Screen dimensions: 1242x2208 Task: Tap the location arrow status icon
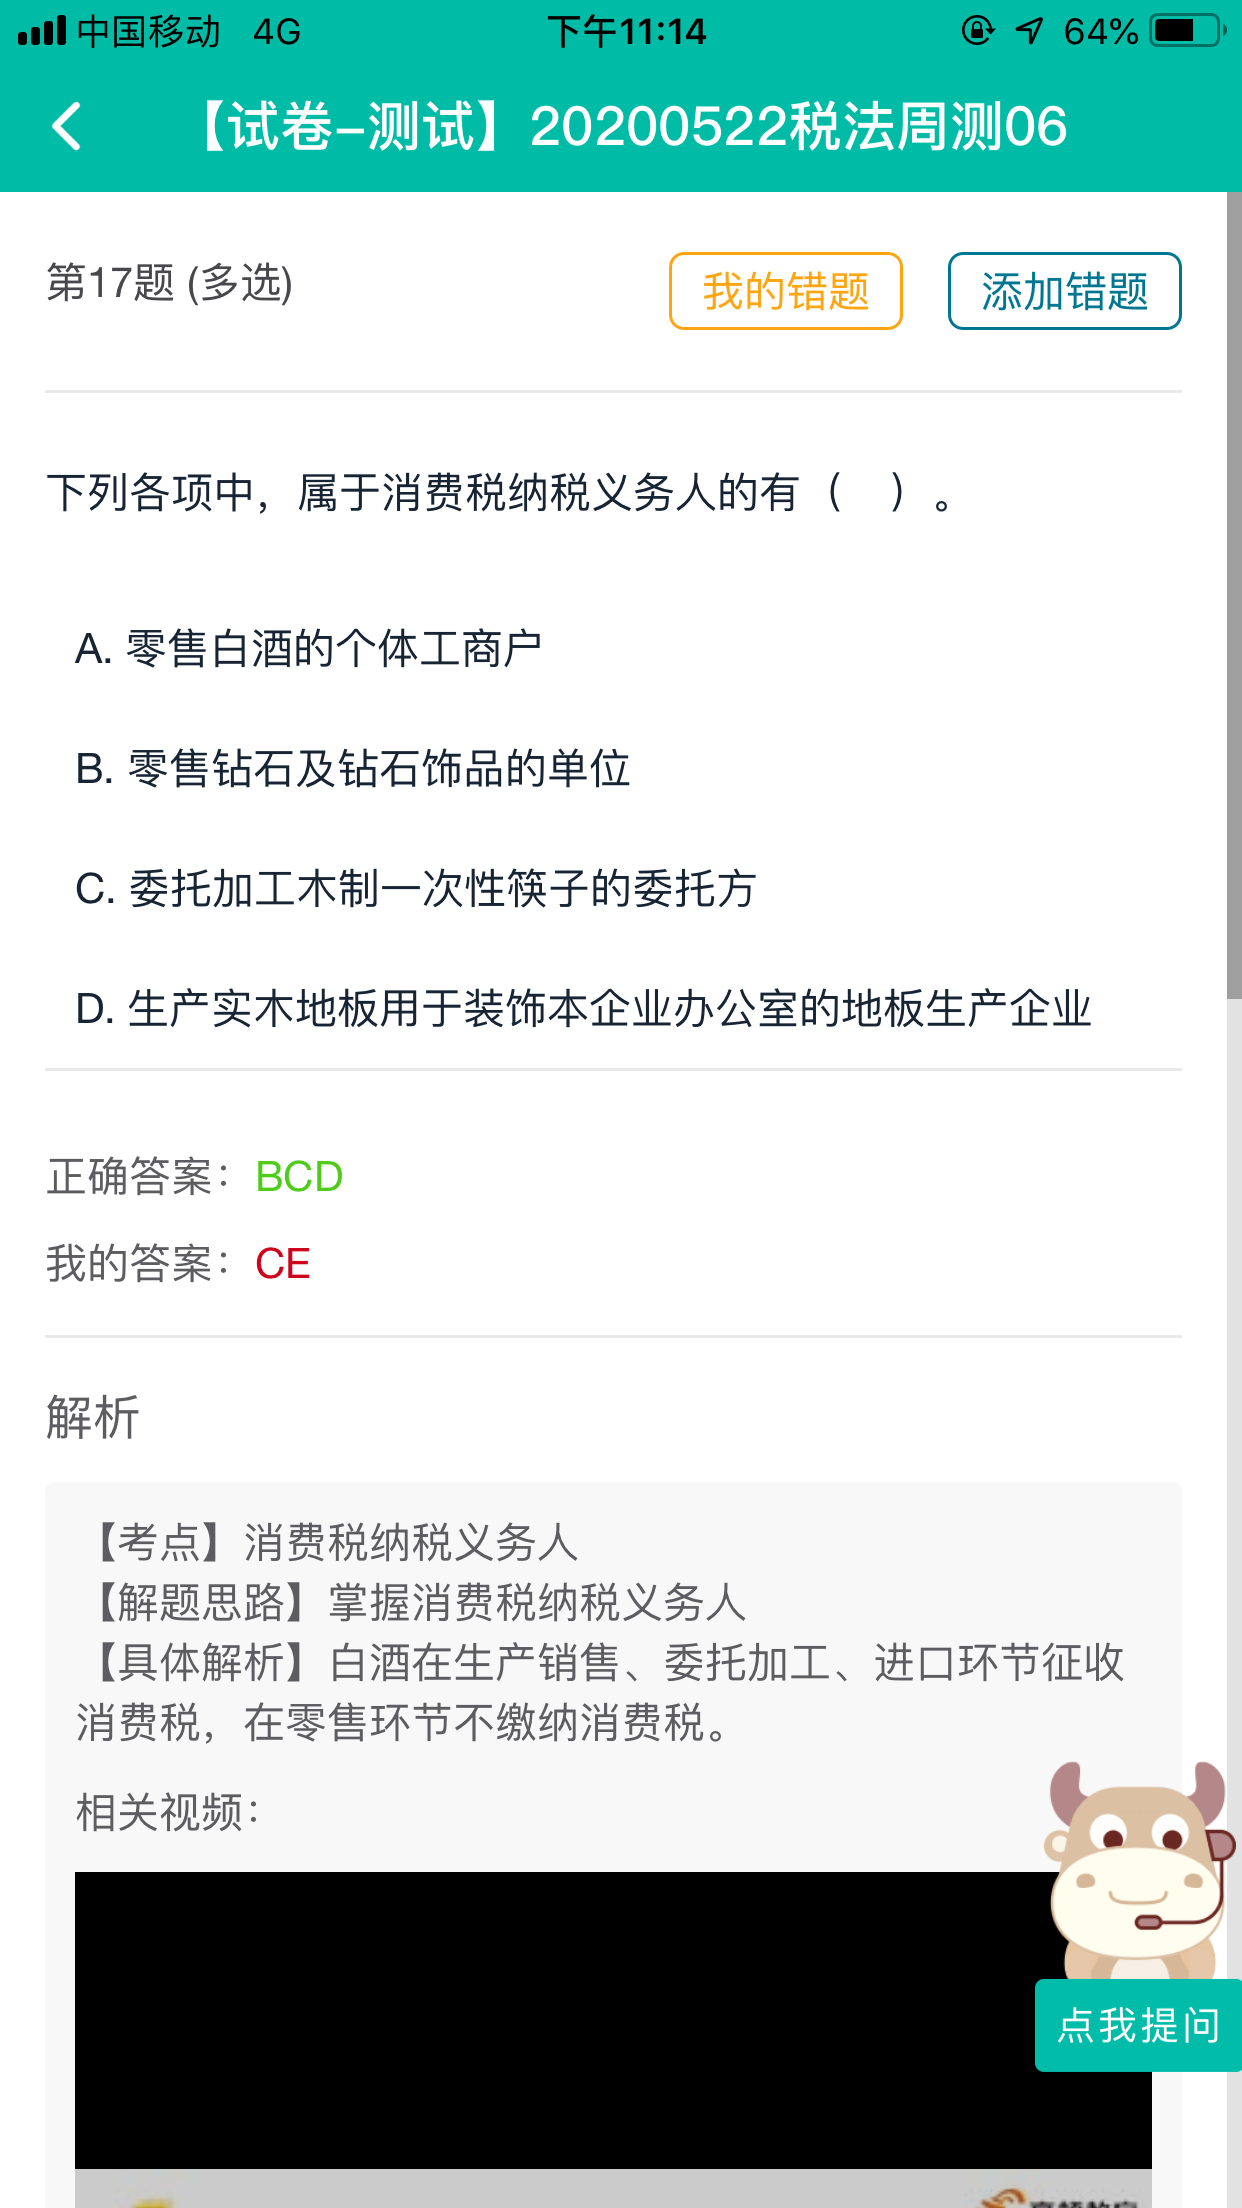[1029, 32]
